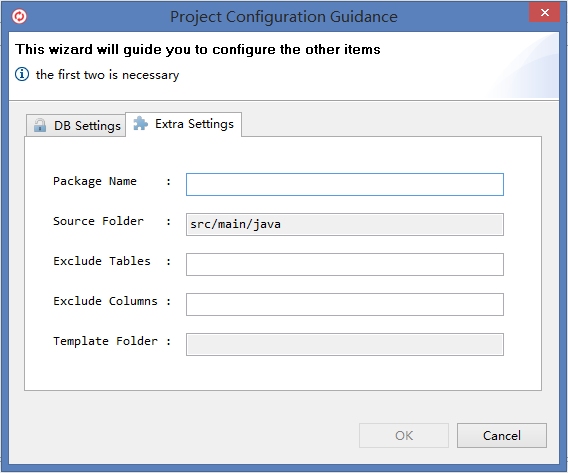The height and width of the screenshot is (473, 568).
Task: Select the Extra Settings tab label
Action: coord(194,124)
